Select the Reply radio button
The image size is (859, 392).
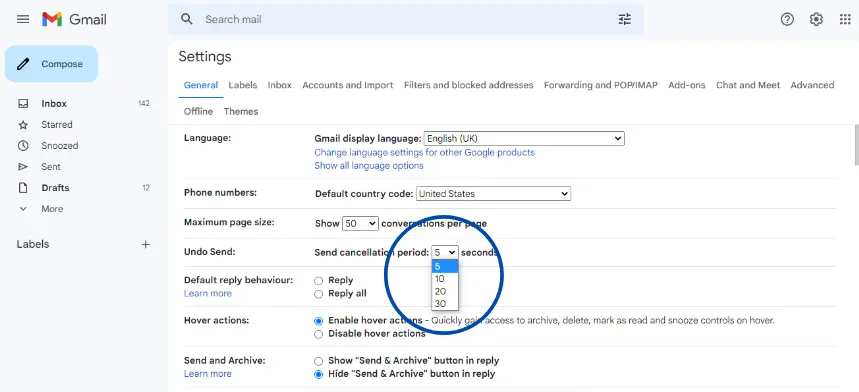pyautogui.click(x=318, y=281)
